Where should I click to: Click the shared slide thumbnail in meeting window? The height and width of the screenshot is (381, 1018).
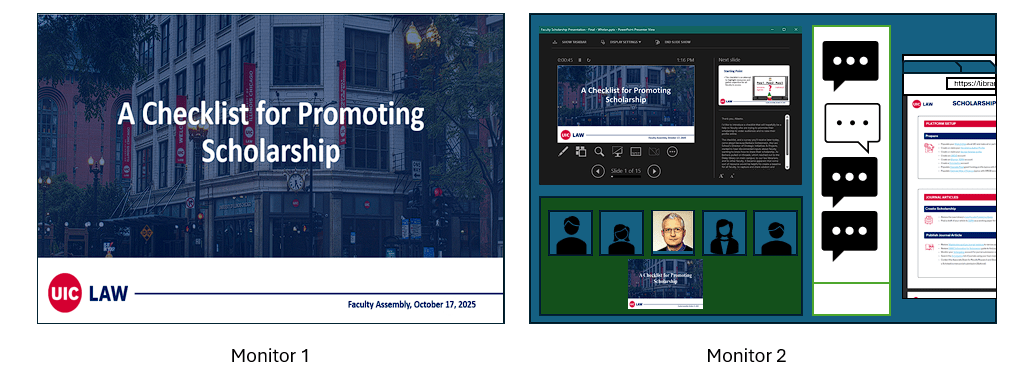point(665,284)
